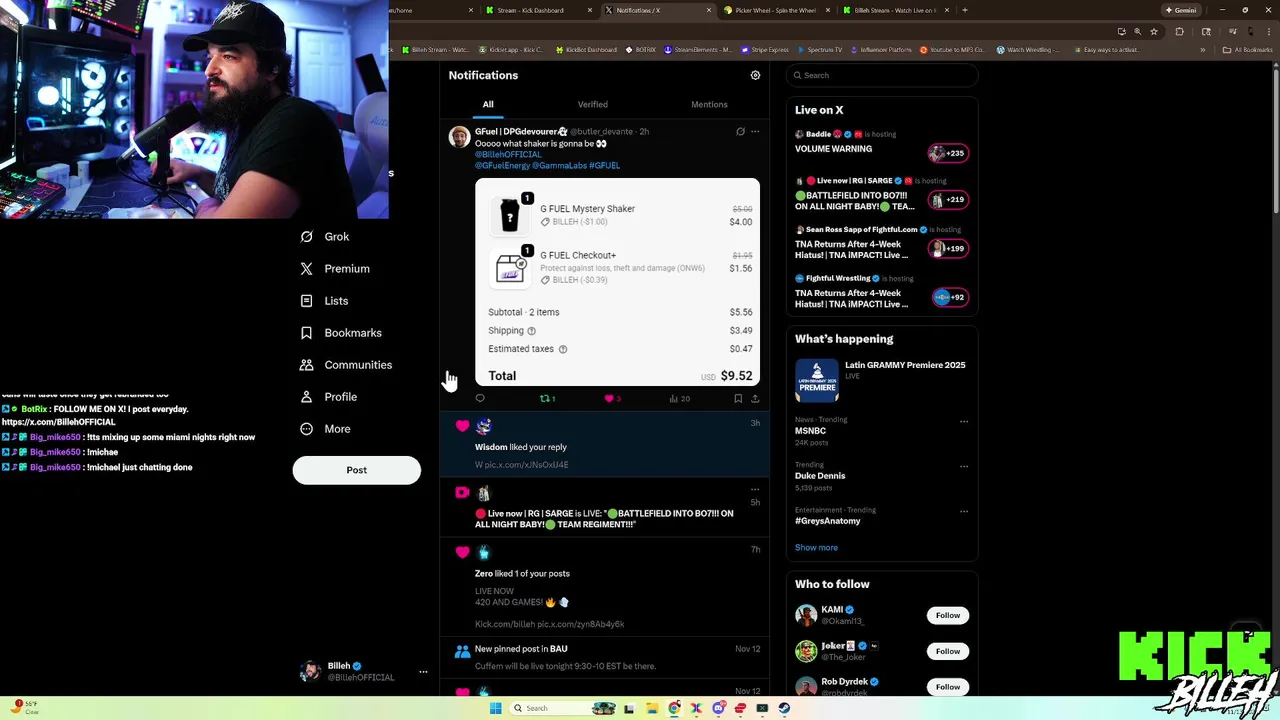
Task: Open the #GFUEL hashtag link
Action: point(604,165)
